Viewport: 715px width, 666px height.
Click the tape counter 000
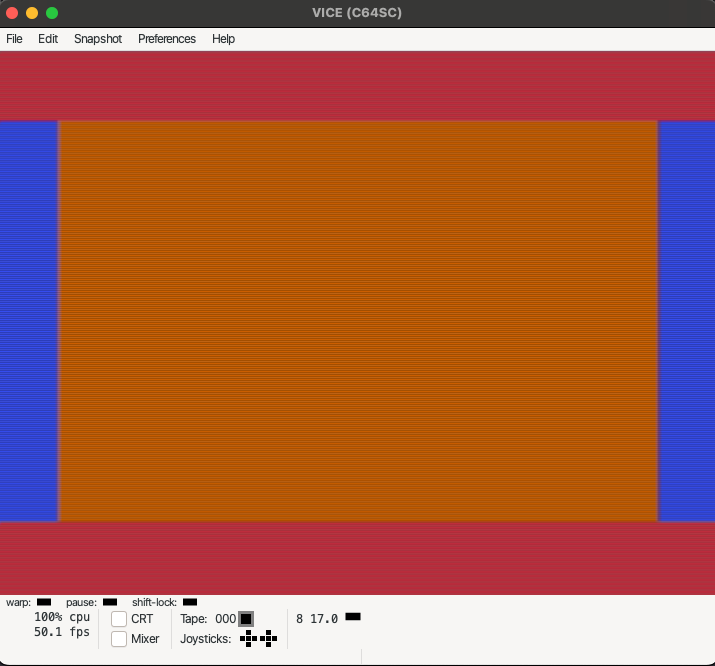pyautogui.click(x=225, y=619)
